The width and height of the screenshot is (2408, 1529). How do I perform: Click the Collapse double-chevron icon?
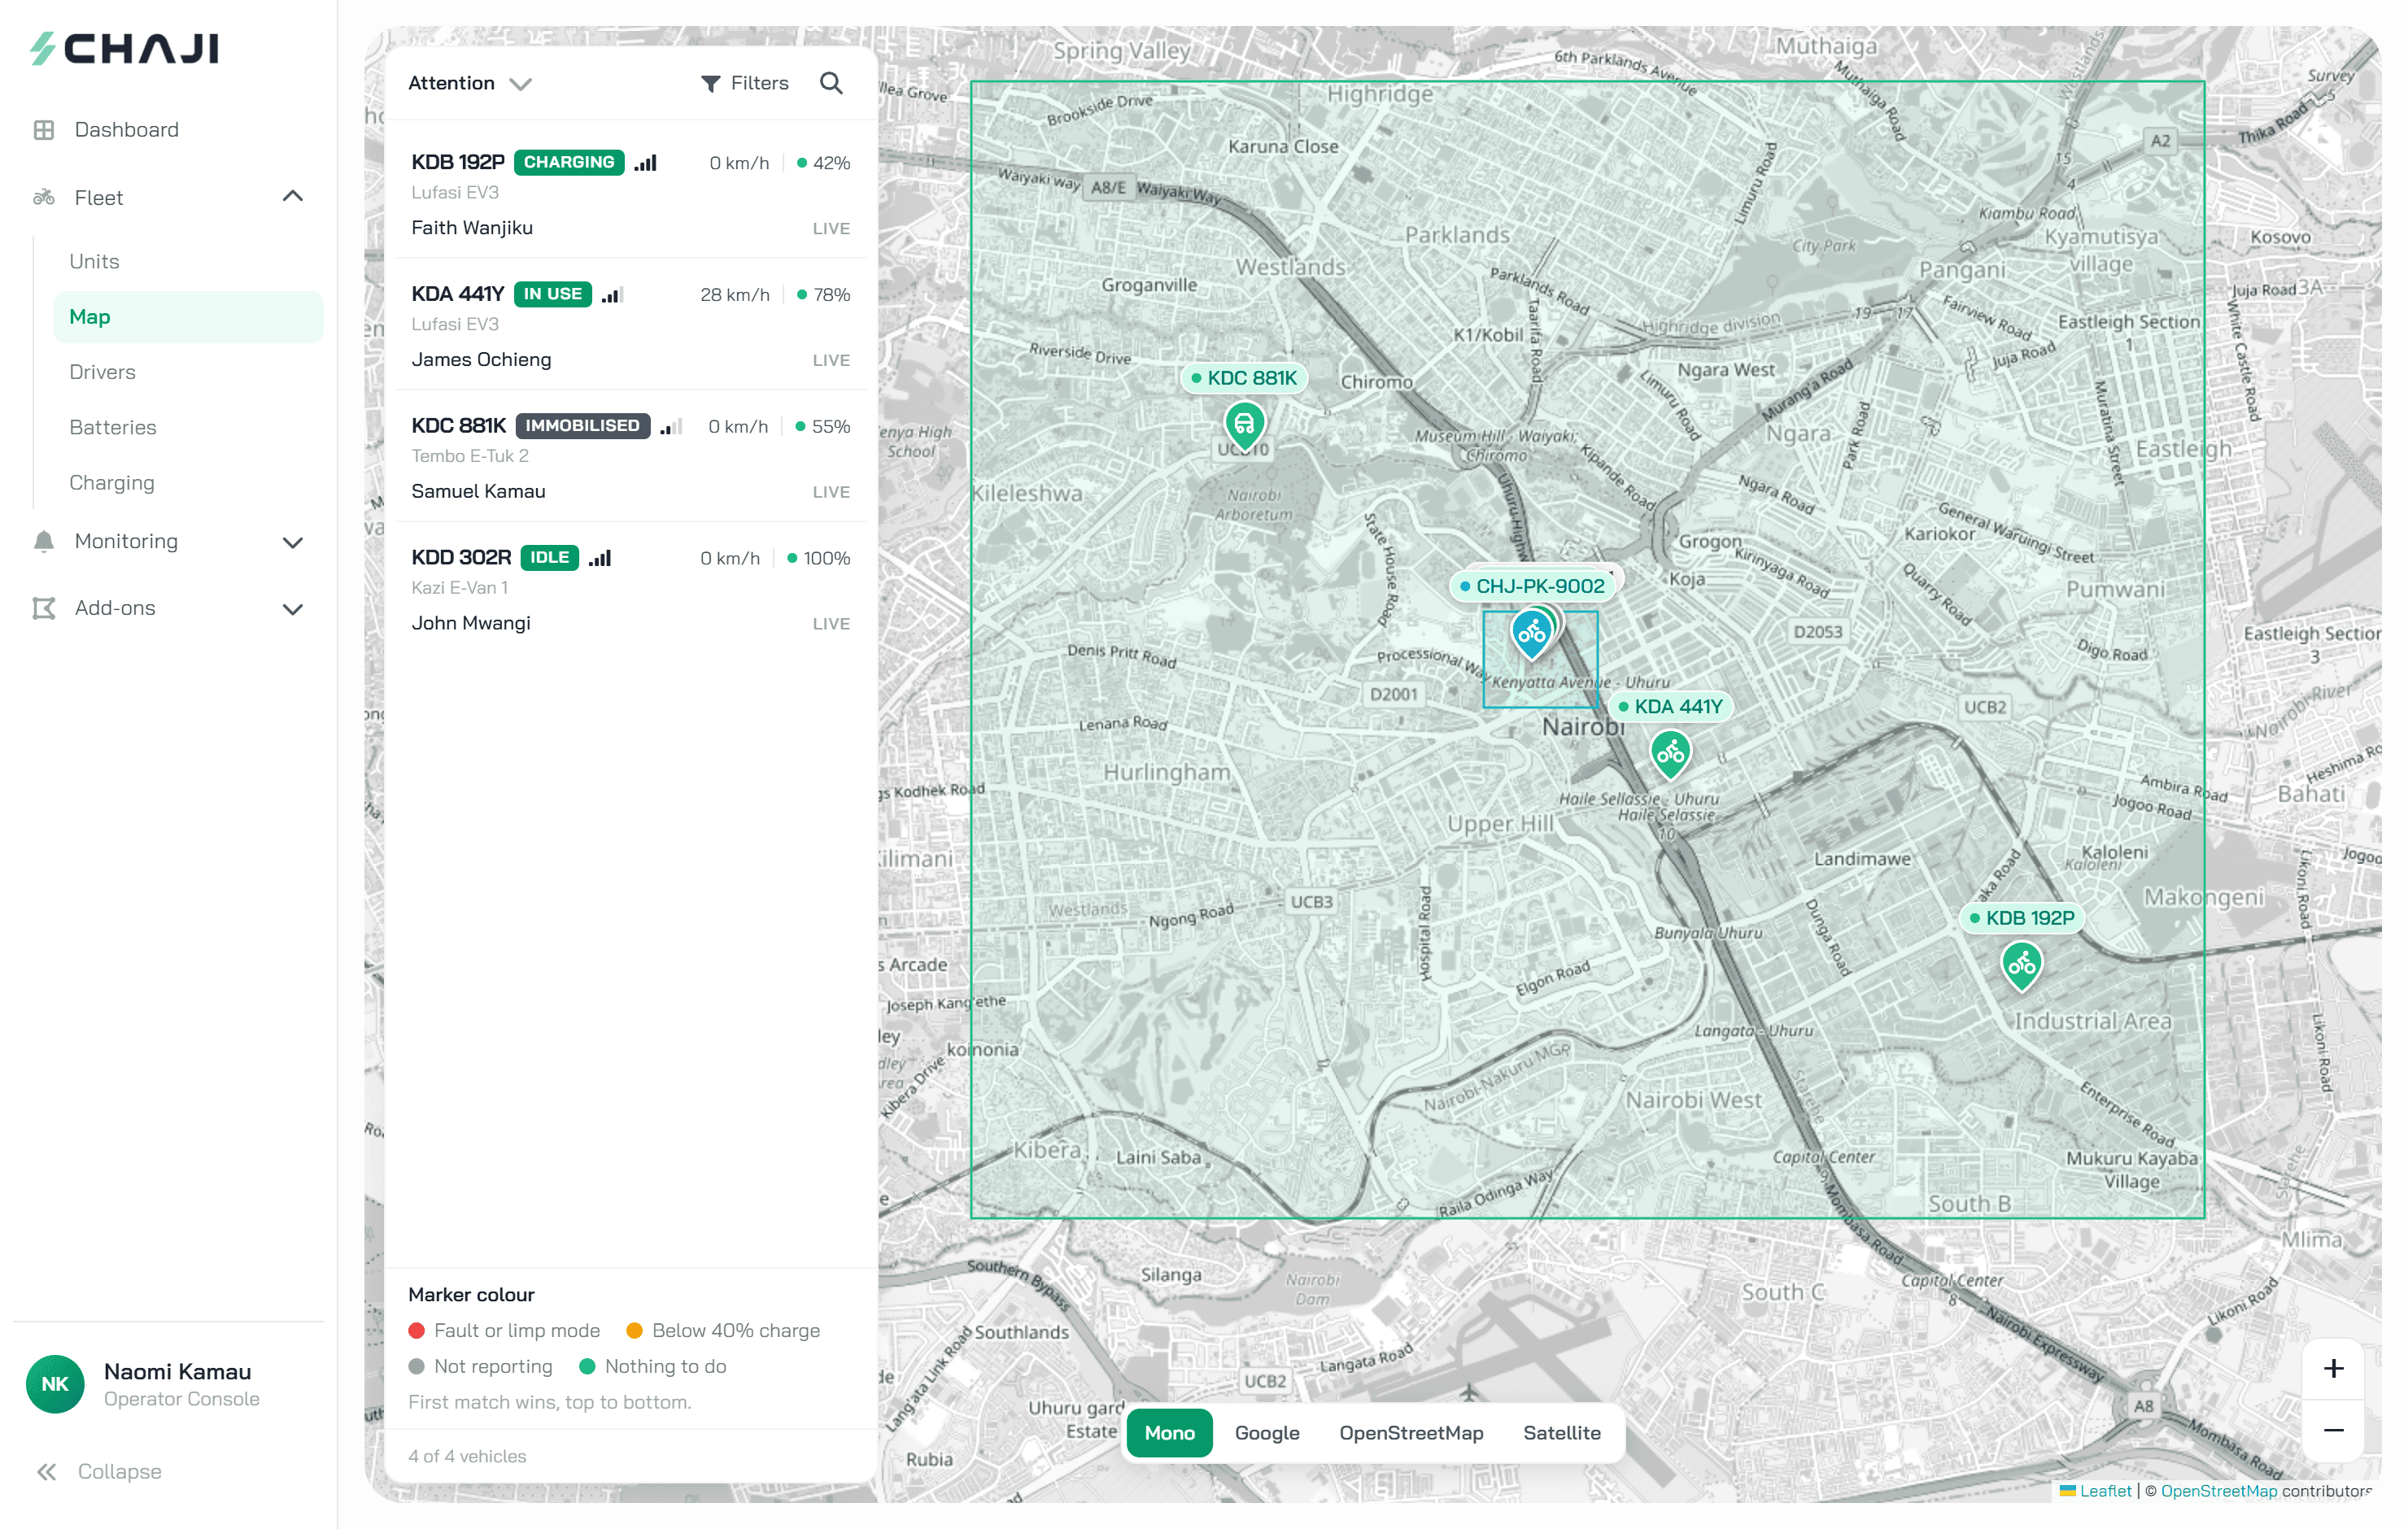[x=46, y=1471]
